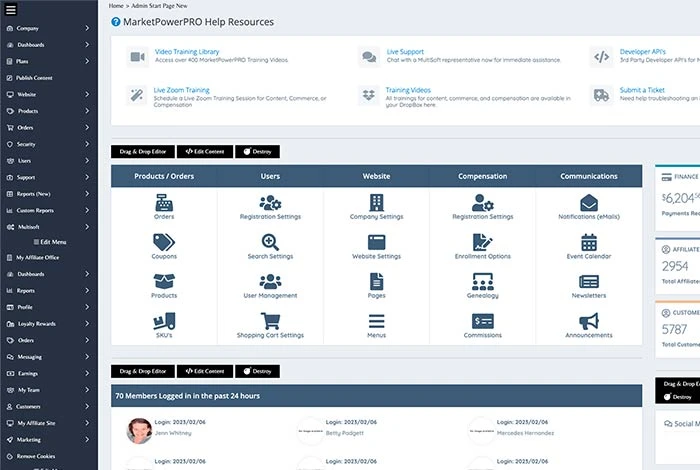Screen dimensions: 700x470
Task: Click the lower Drag & Drop Editor button
Action: coord(143,371)
